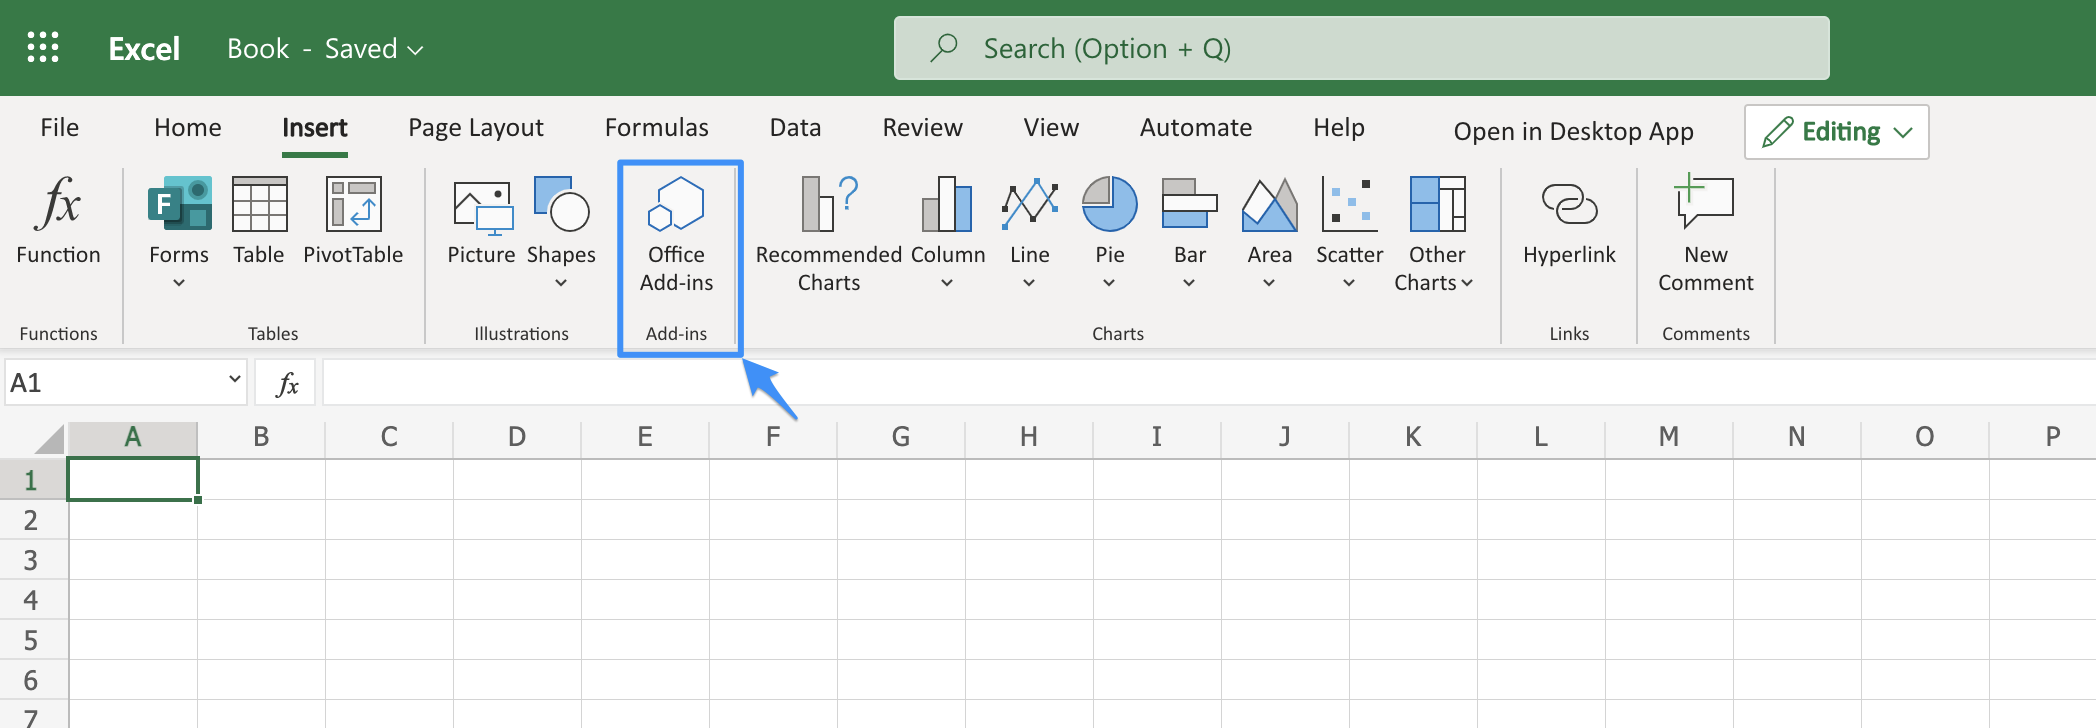Click the Search box
The image size is (2096, 728).
click(x=1360, y=48)
